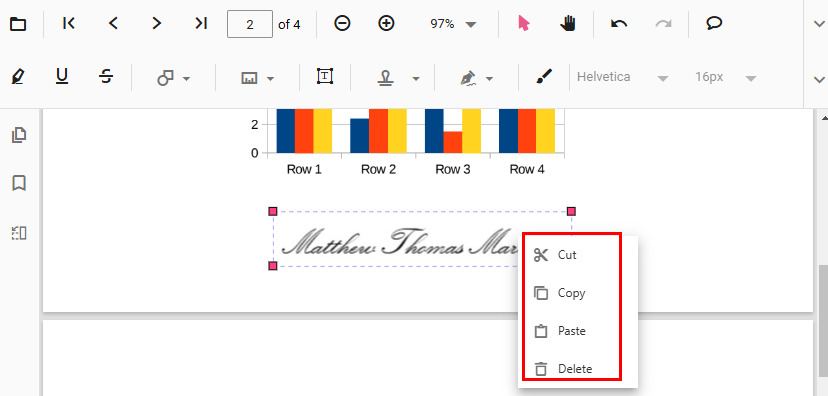Click the Row 4 chart label
828x396 pixels.
click(527, 169)
